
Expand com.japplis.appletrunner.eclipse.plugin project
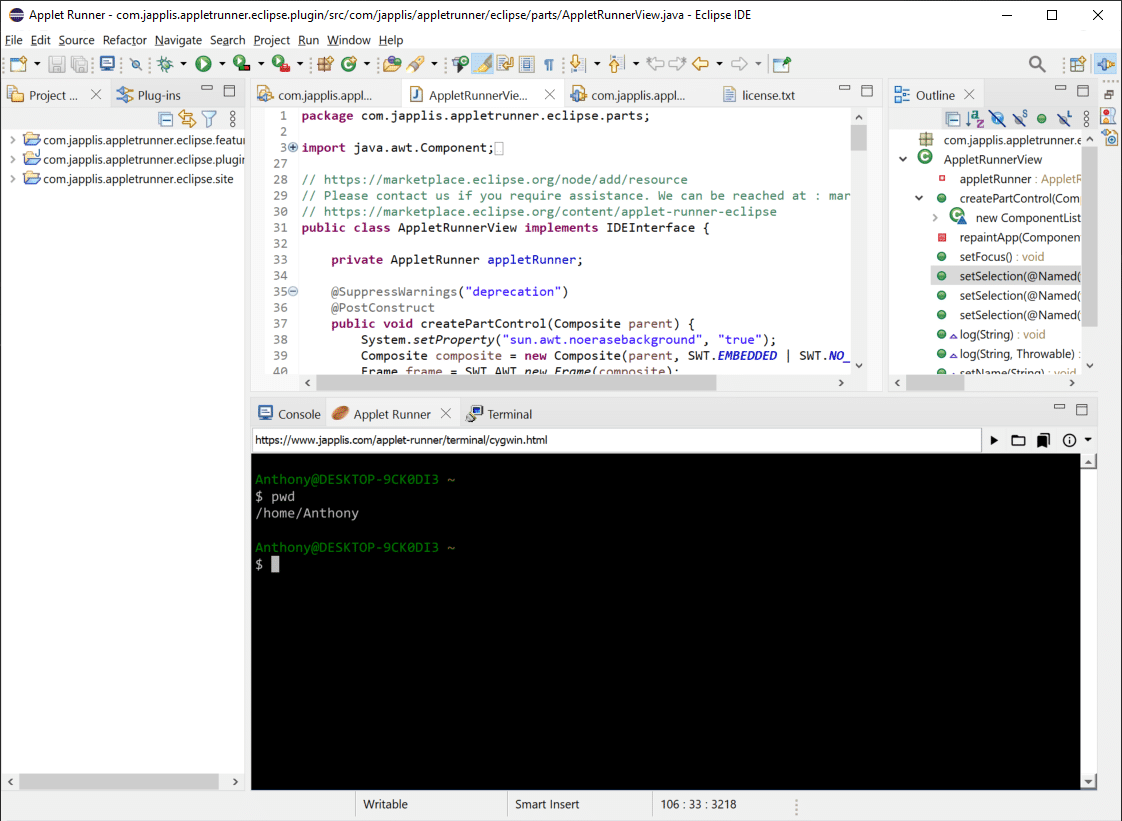coord(12,160)
